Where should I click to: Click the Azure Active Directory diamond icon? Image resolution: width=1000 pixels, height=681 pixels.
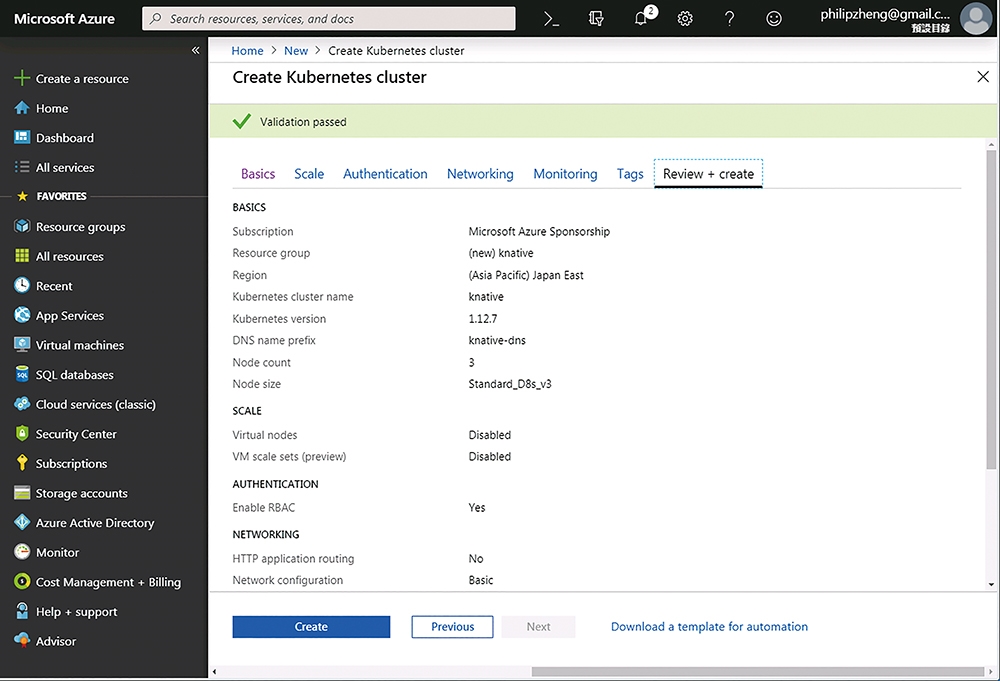(x=22, y=522)
